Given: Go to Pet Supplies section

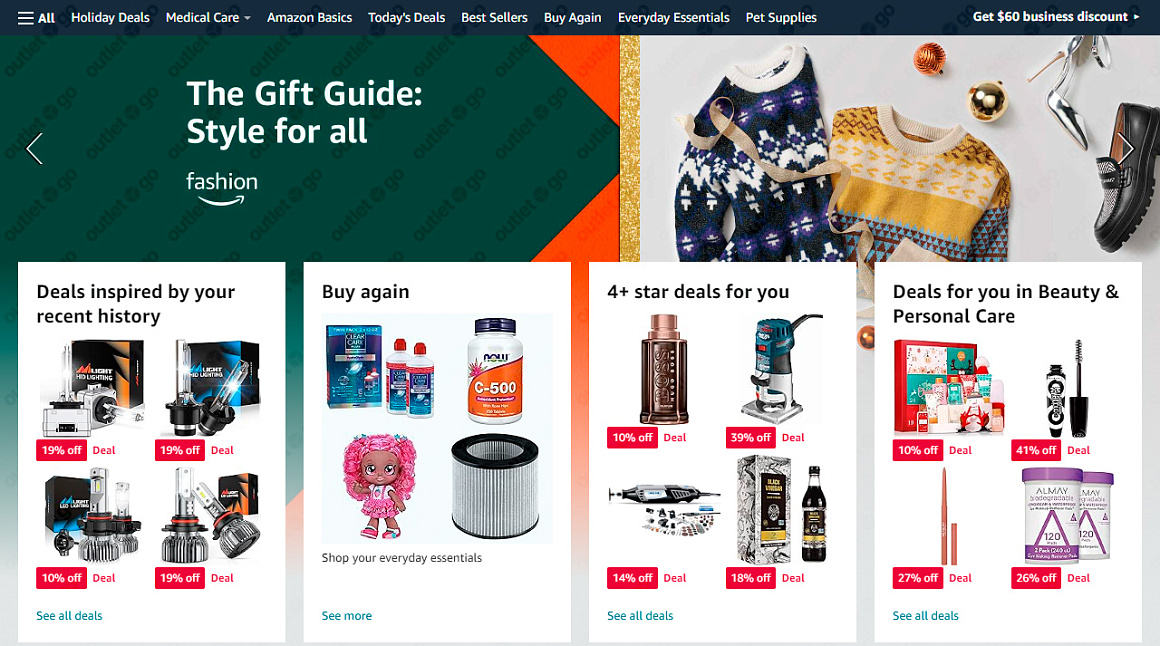Looking at the screenshot, I should [781, 18].
